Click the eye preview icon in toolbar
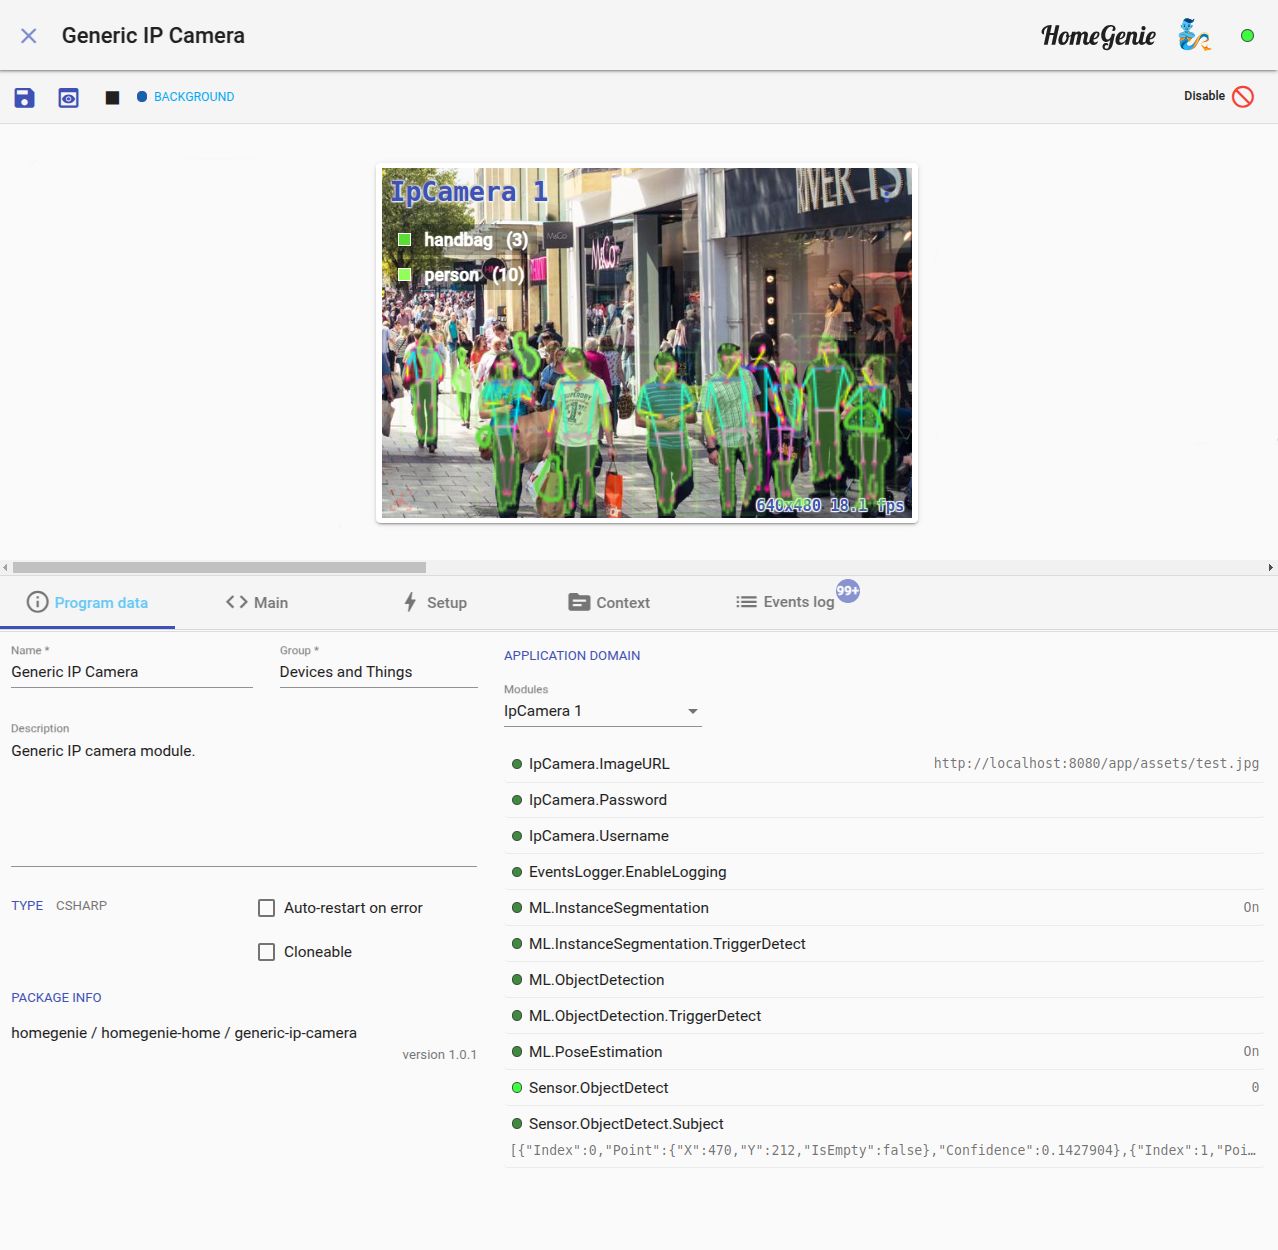Viewport: 1278px width, 1250px height. [68, 97]
